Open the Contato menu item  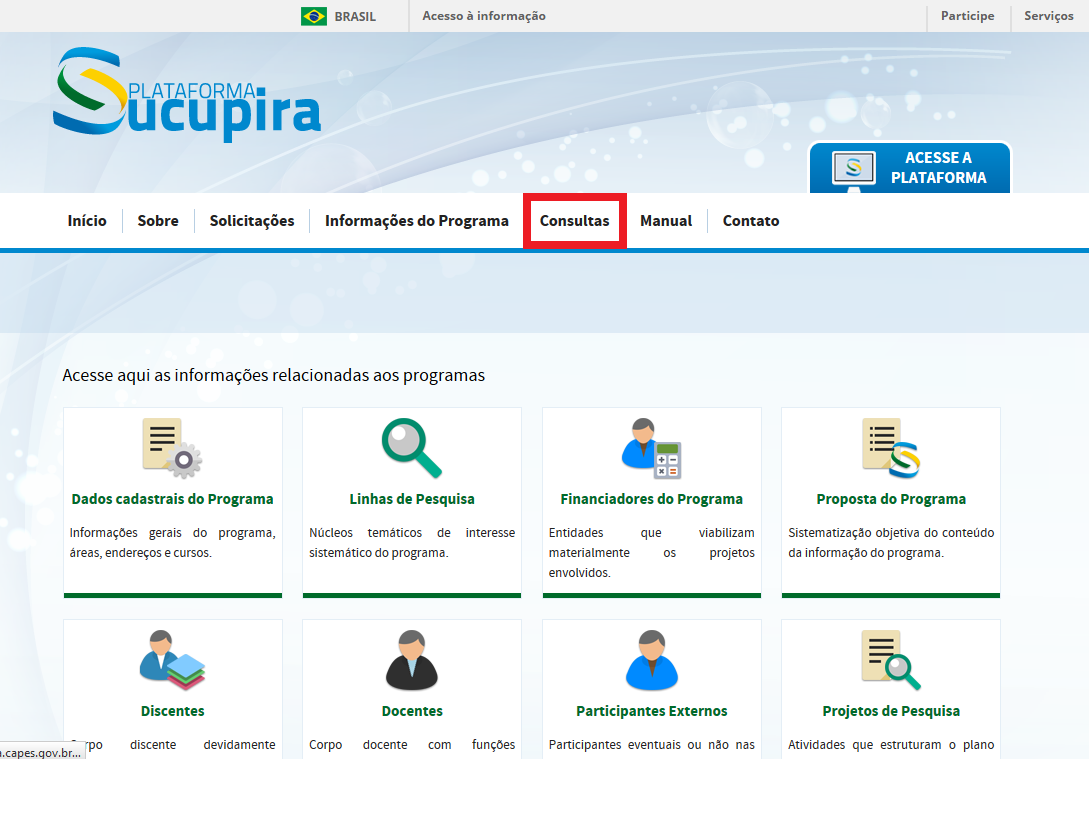tap(751, 221)
